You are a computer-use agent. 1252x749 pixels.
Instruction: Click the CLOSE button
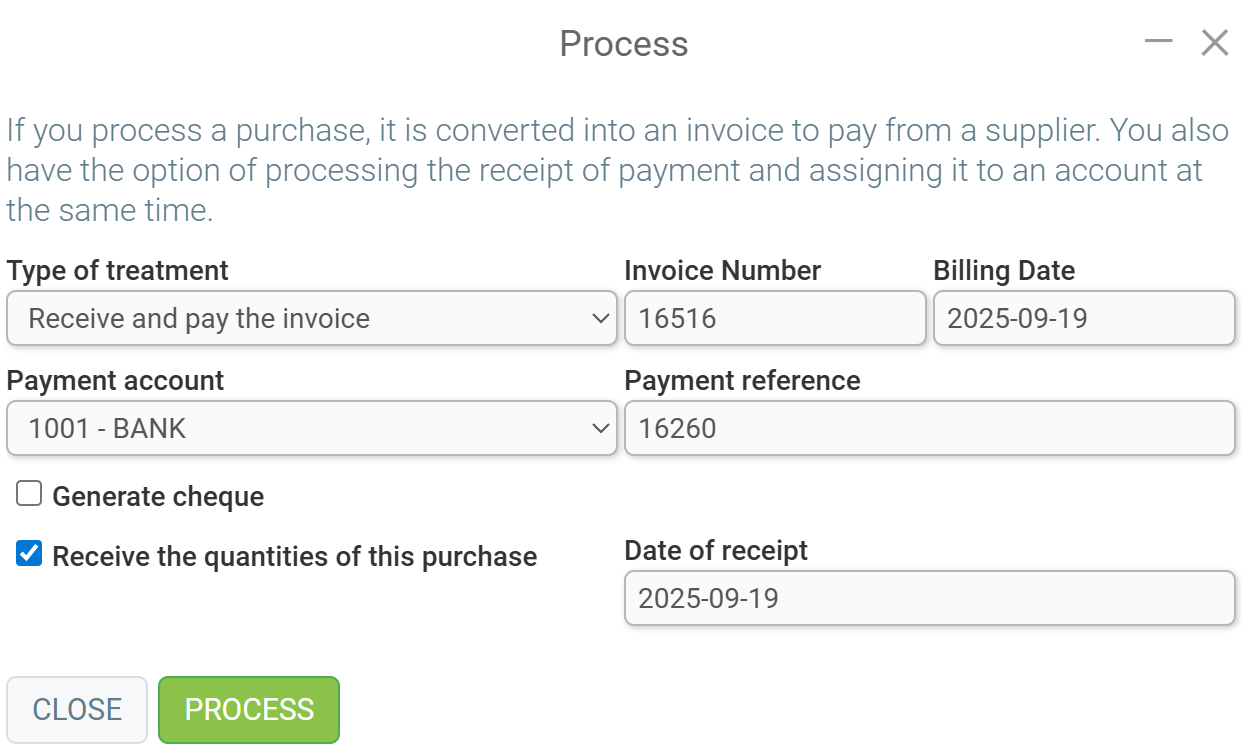click(x=77, y=710)
